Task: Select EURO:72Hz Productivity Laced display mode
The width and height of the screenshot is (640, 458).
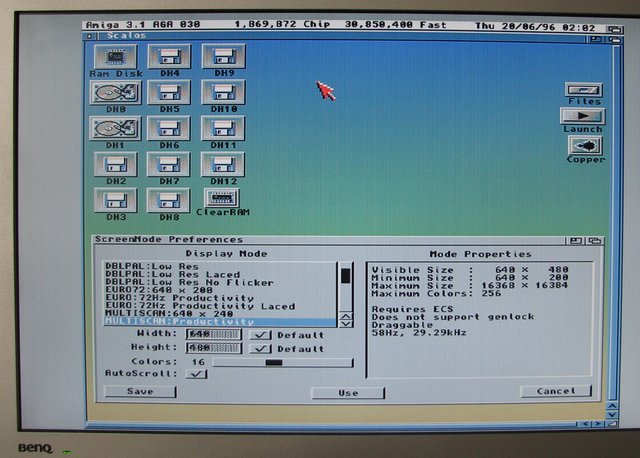Action: tap(200, 306)
